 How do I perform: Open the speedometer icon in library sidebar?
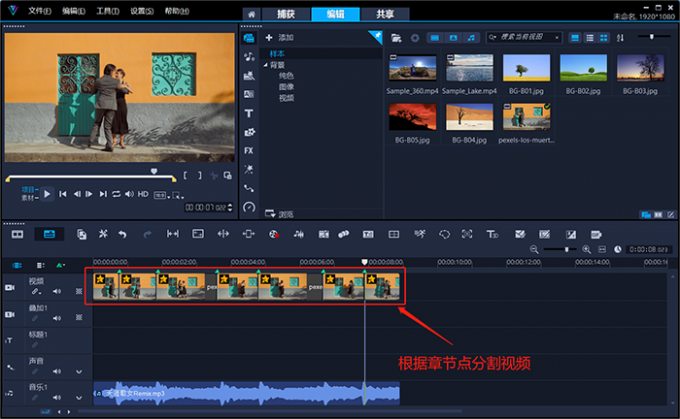(249, 207)
